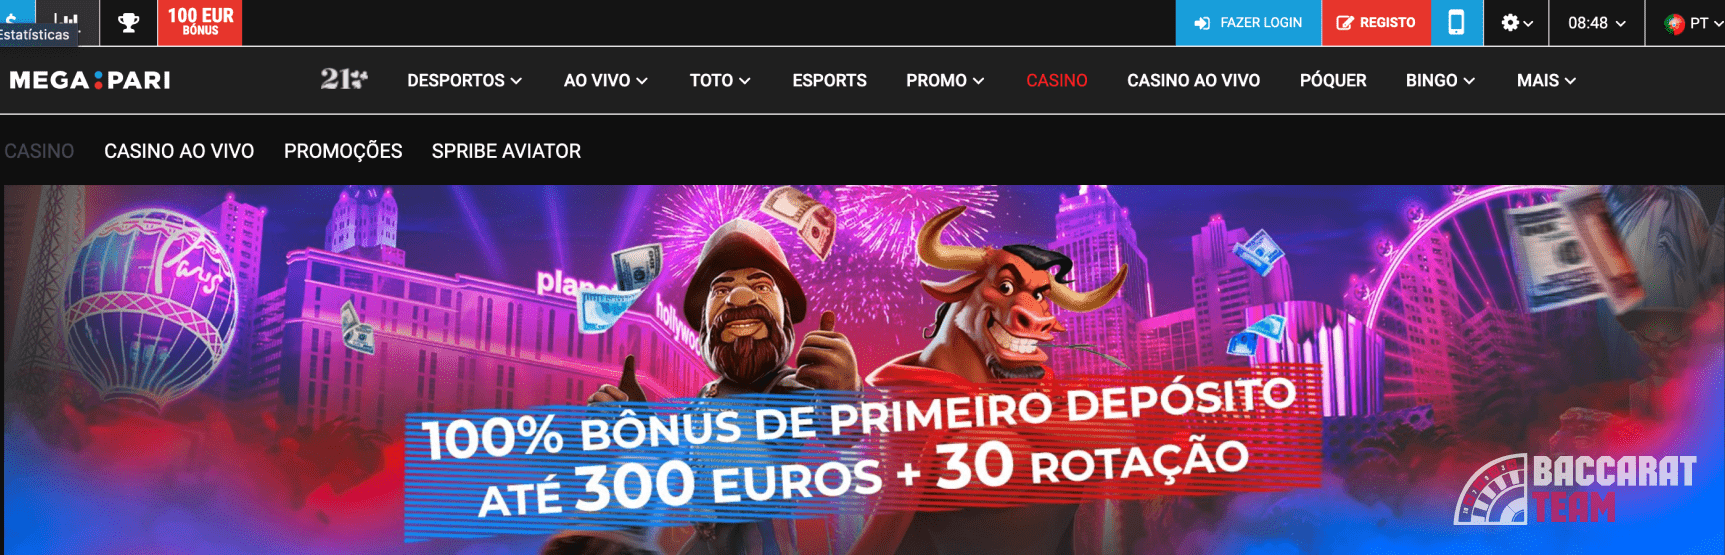
Task: Open the settings gear menu
Action: (x=1516, y=23)
